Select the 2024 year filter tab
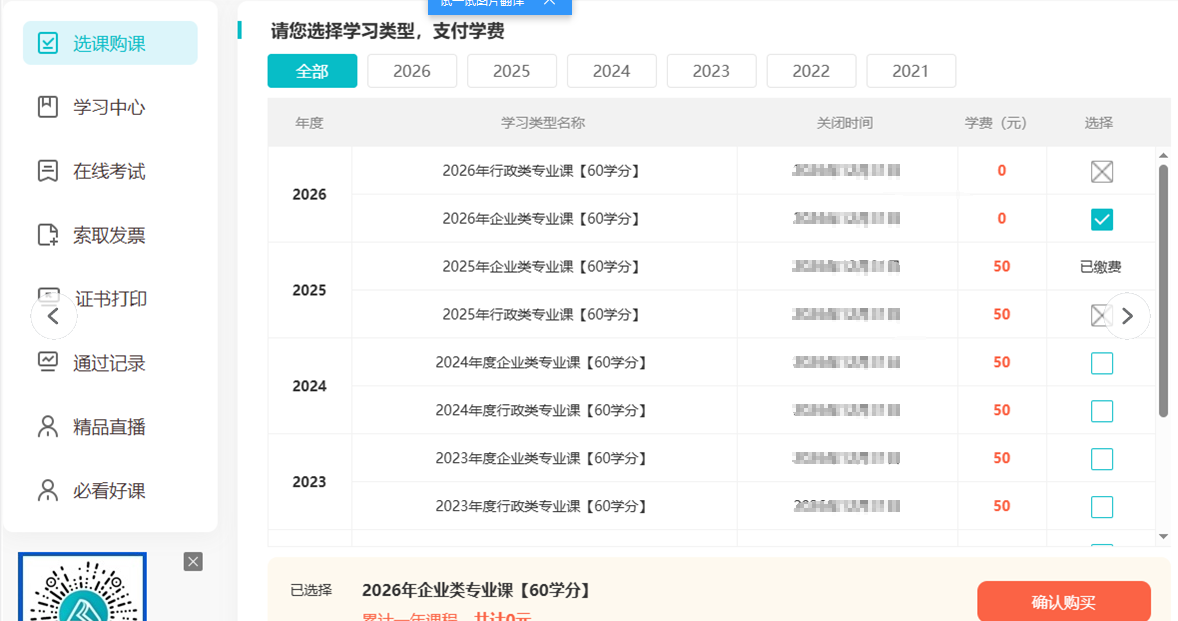 [x=612, y=71]
